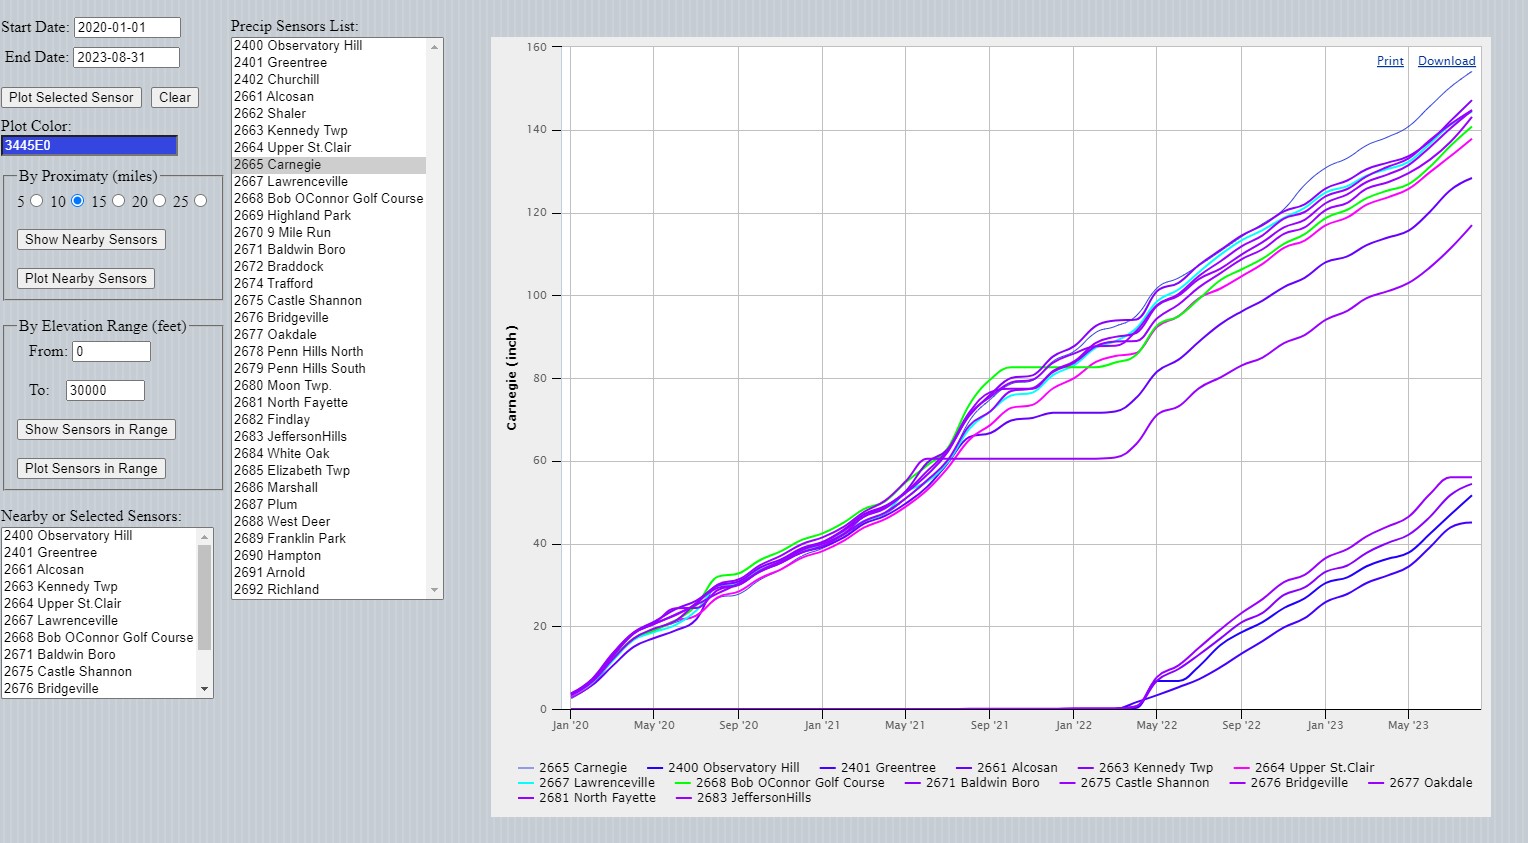Click the Nearby Sensors list scroll-down arrow
This screenshot has width=1528, height=843.
click(x=205, y=689)
